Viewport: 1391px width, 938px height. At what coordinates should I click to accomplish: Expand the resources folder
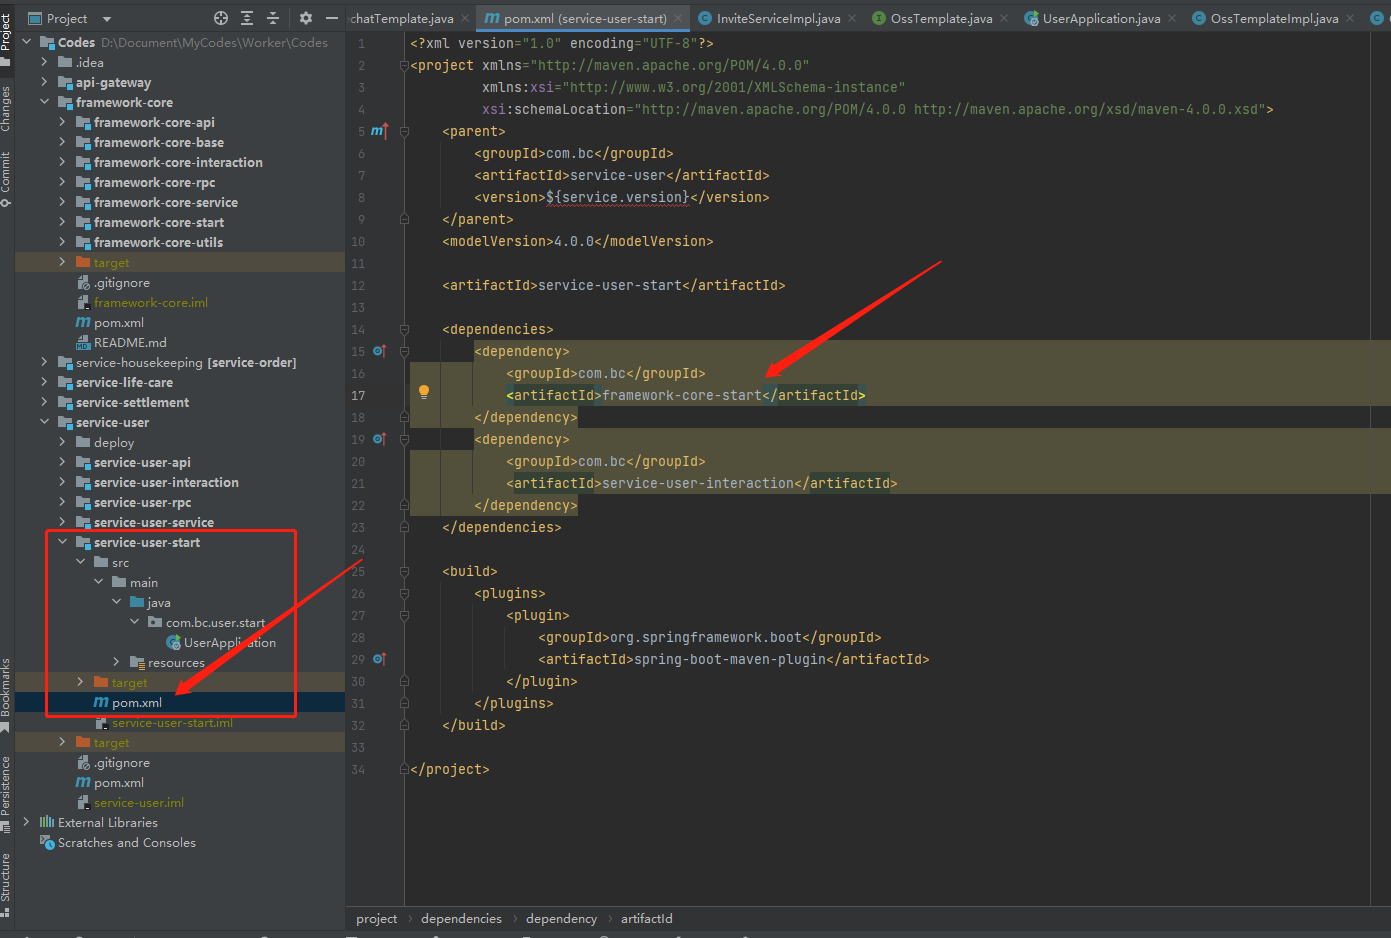click(117, 662)
